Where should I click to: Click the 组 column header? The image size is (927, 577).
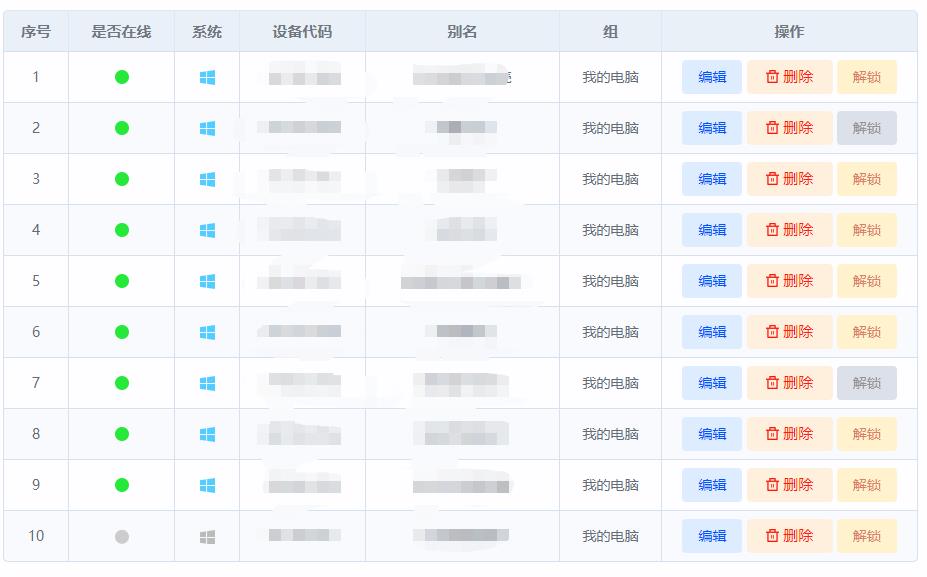point(610,31)
